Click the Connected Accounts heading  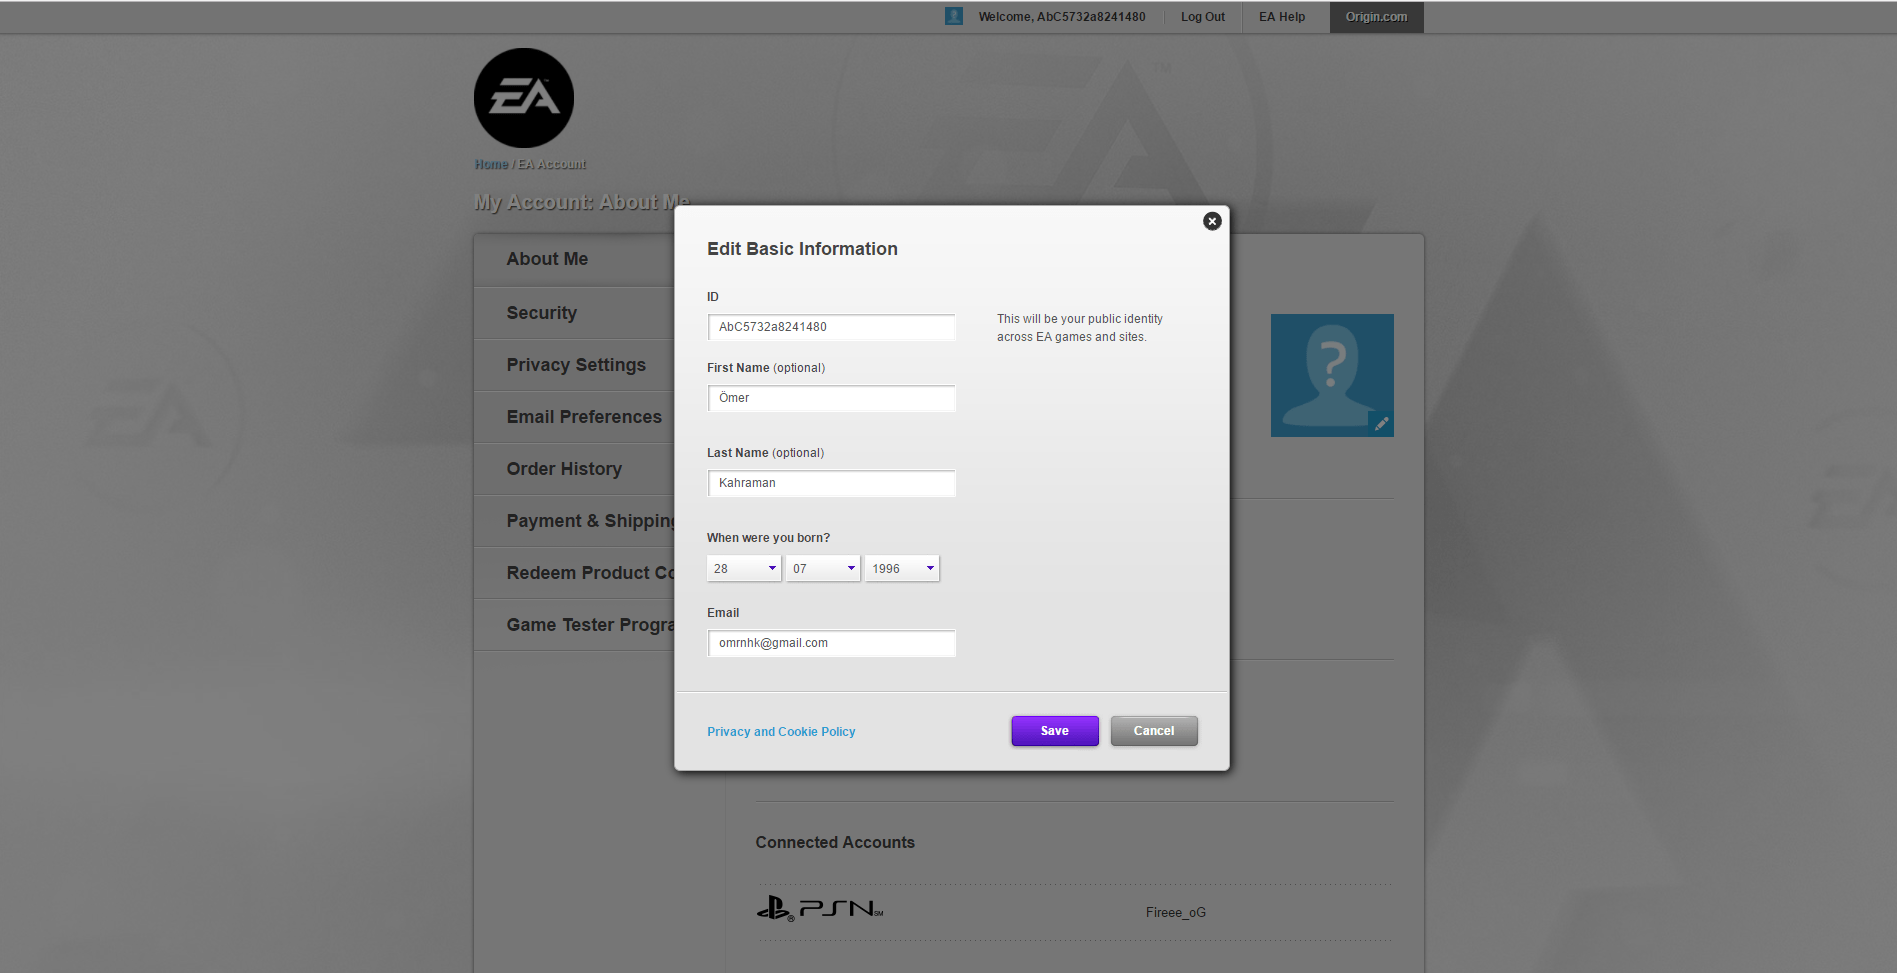click(x=835, y=843)
